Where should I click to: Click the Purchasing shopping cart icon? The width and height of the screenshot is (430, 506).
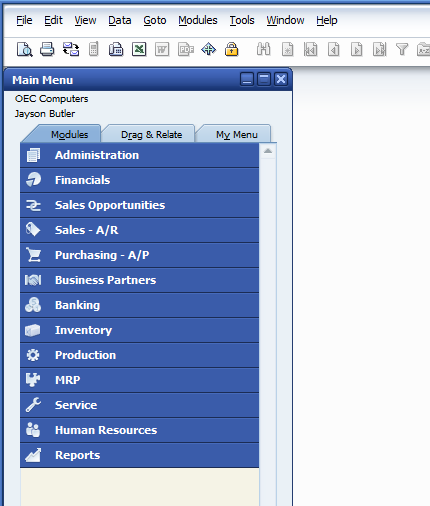click(33, 255)
